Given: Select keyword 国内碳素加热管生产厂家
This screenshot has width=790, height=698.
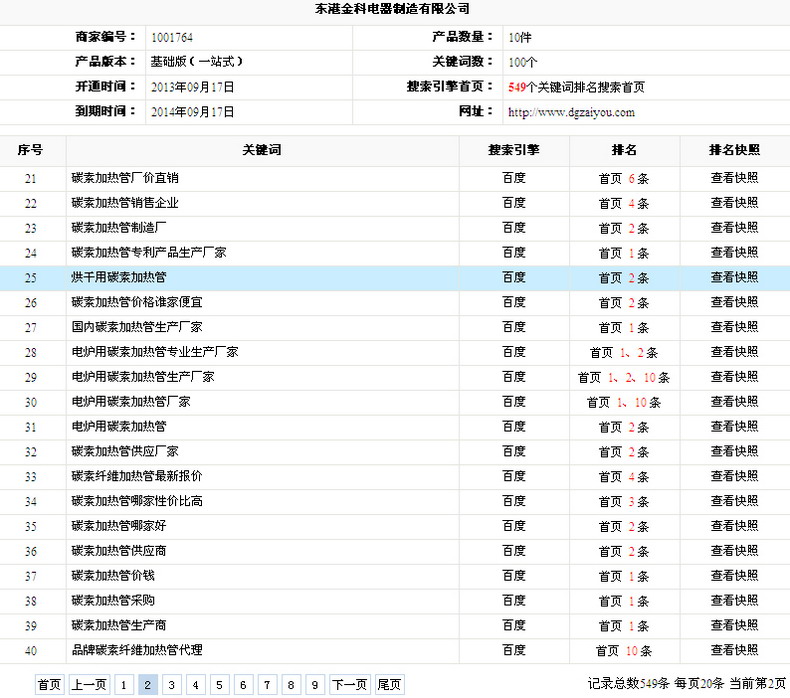Looking at the screenshot, I should pos(137,327).
